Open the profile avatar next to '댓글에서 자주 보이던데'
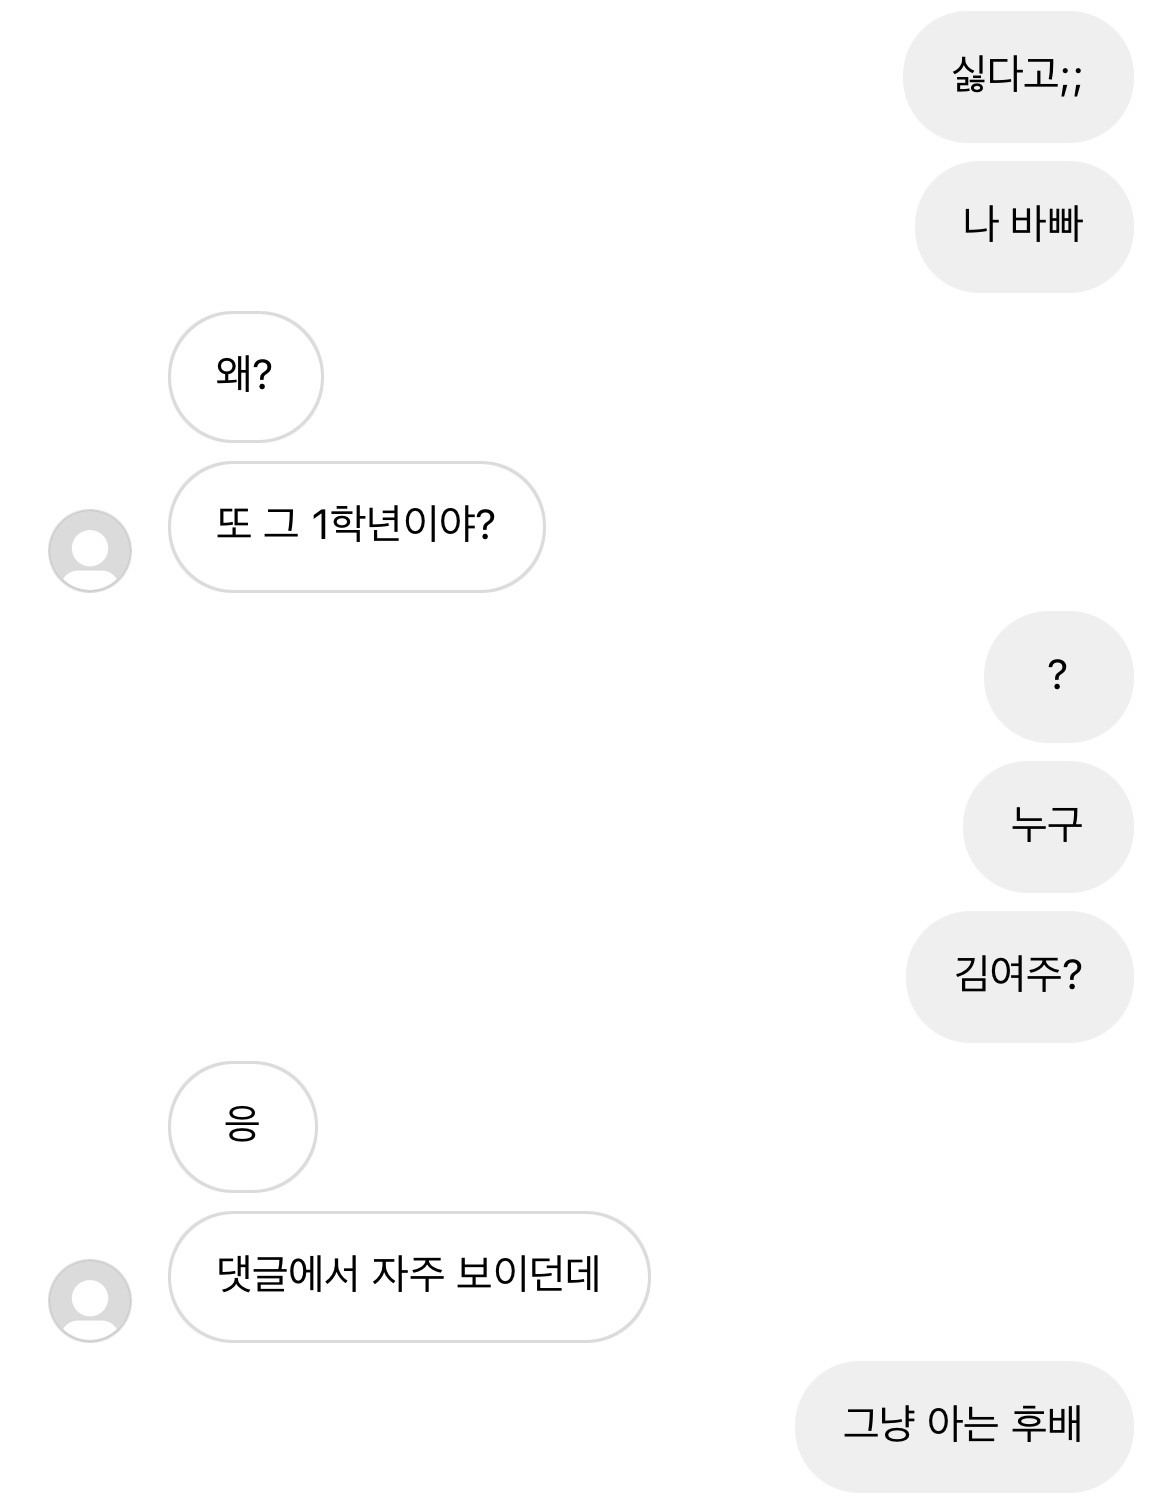Image resolution: width=1170 pixels, height=1503 pixels. [x=90, y=1300]
